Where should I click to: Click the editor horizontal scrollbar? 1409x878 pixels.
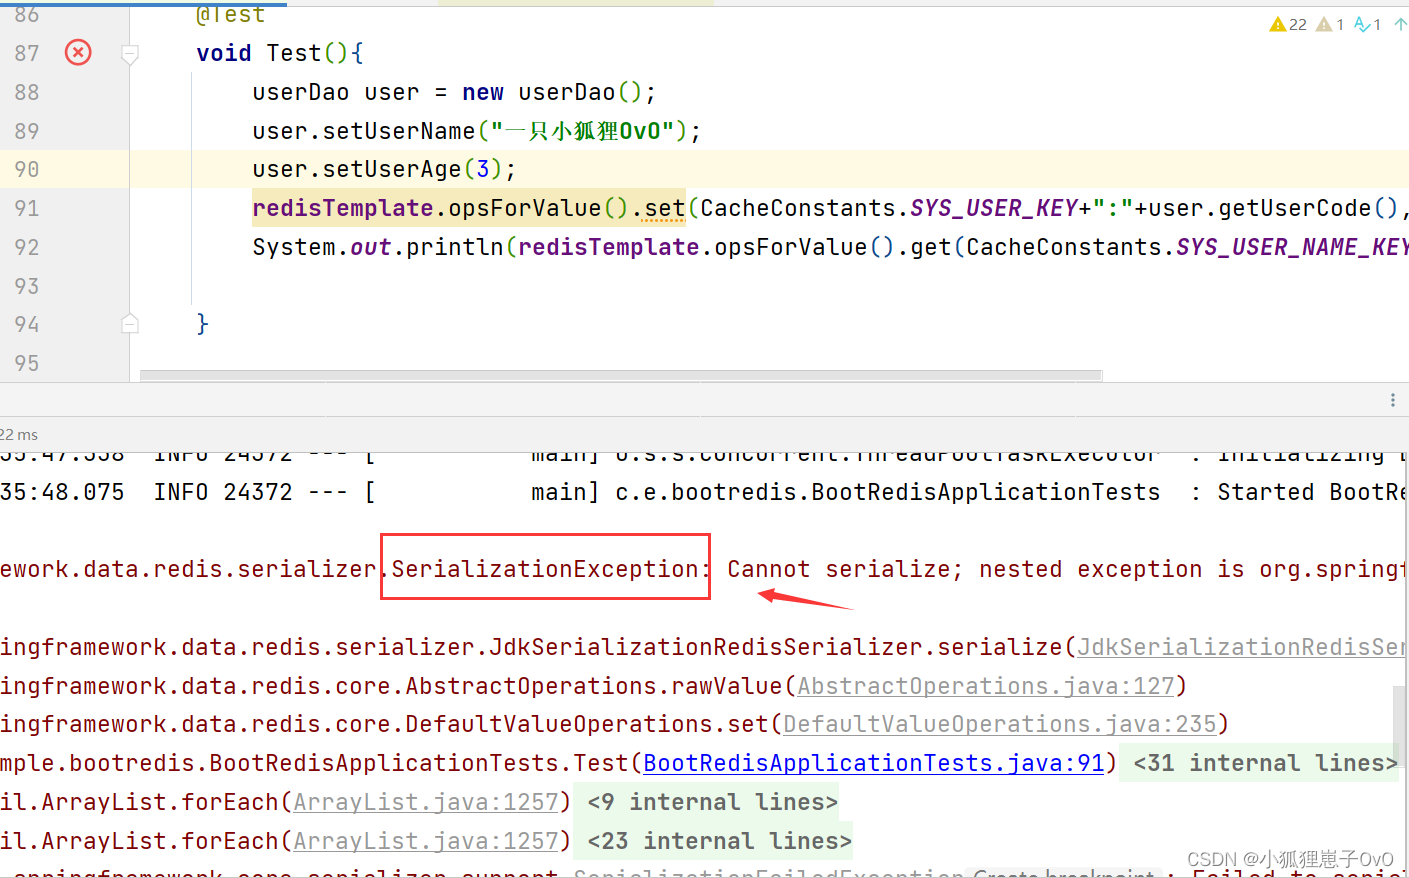point(621,376)
